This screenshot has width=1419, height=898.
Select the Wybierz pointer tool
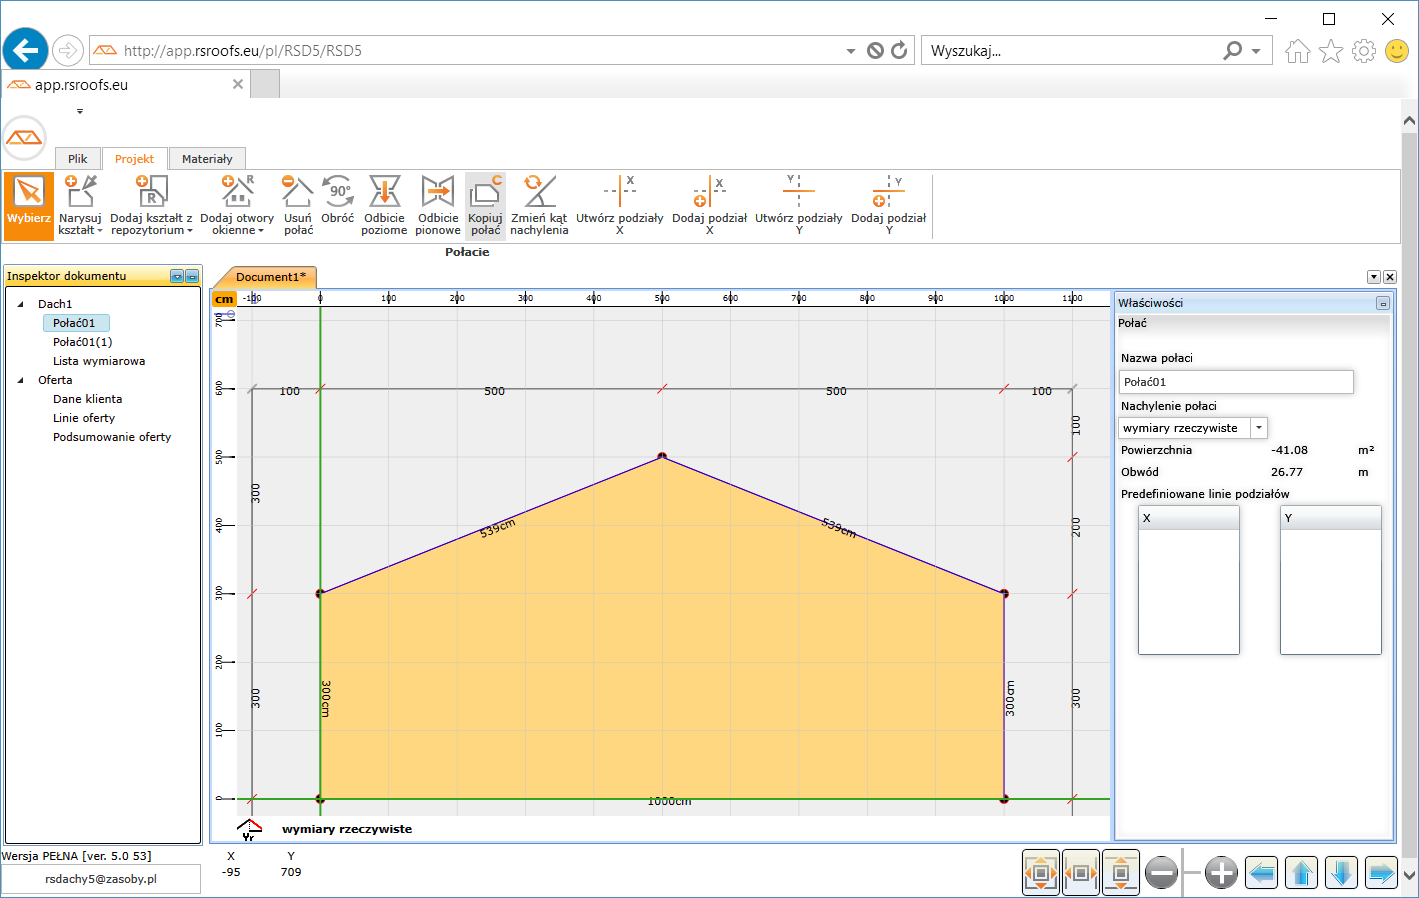(28, 204)
